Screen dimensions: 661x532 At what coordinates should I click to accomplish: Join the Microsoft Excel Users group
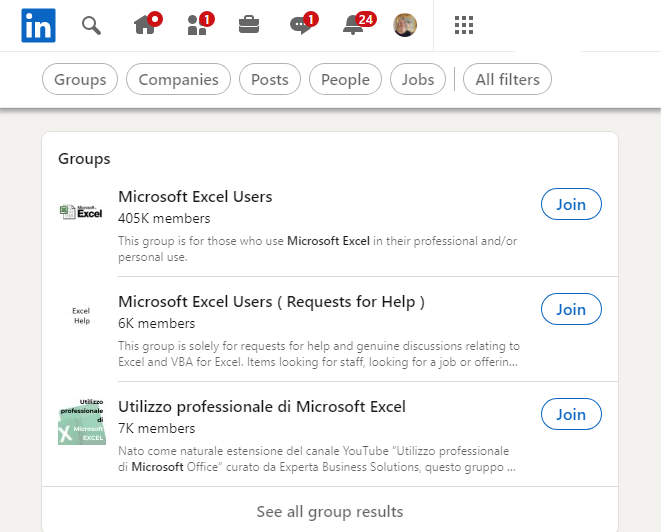point(571,204)
